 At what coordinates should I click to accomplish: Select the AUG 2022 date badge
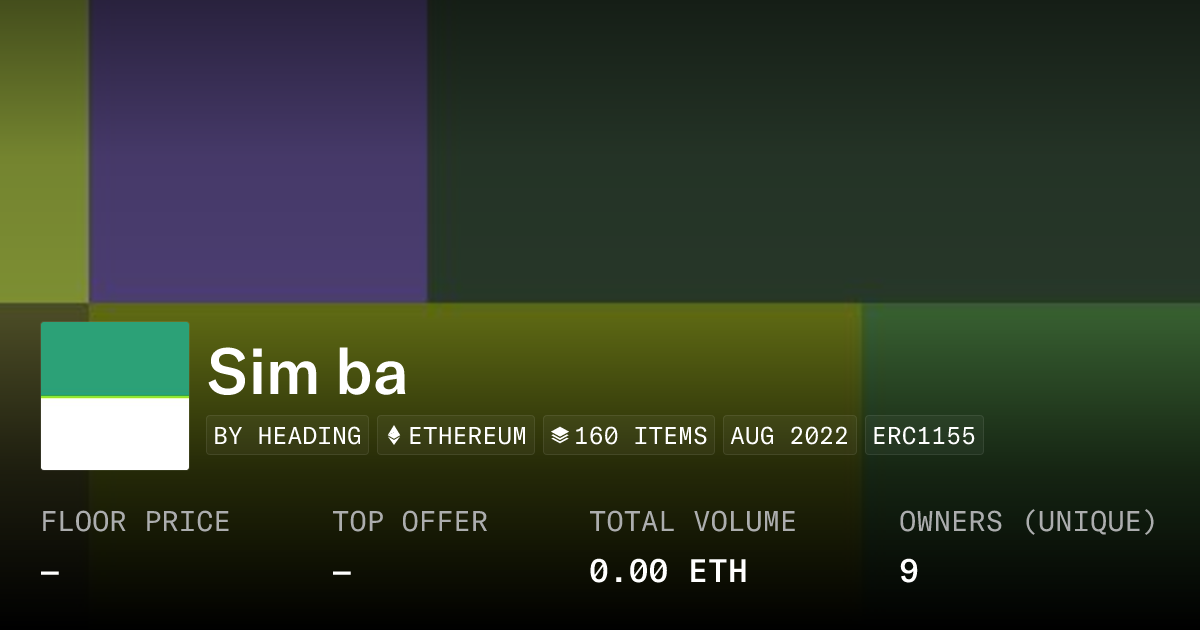pyautogui.click(x=789, y=436)
